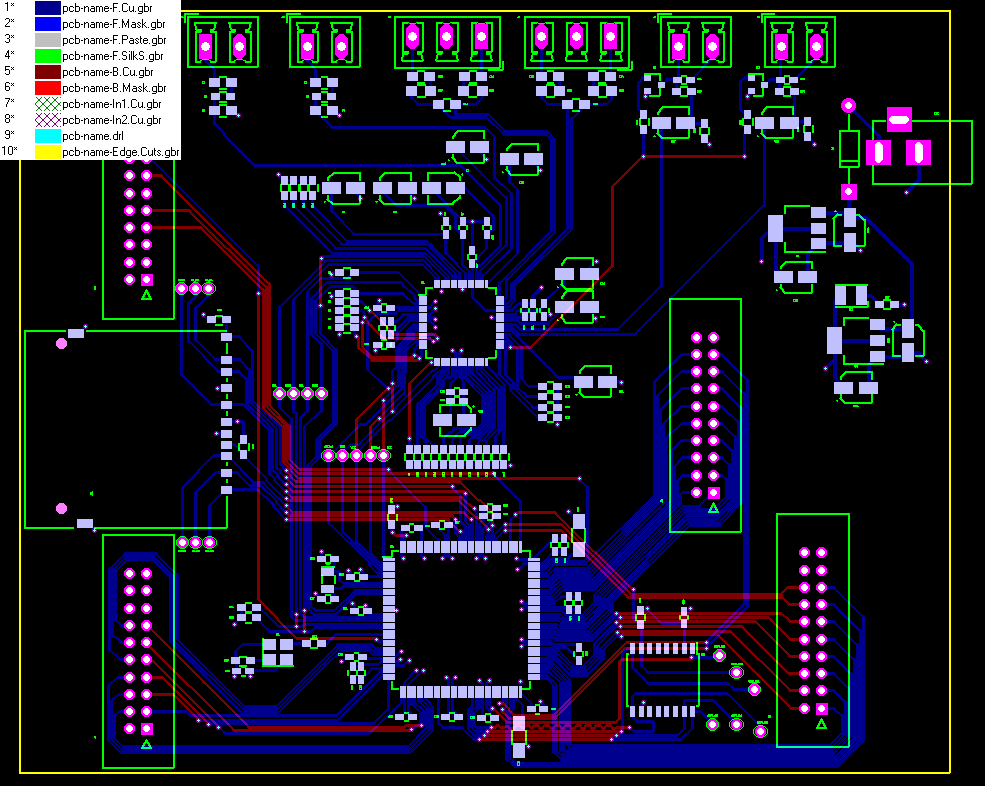Viewport: 985px width, 786px height.
Task: Click the dark blue F.Cu layer swatch
Action: (48, 8)
